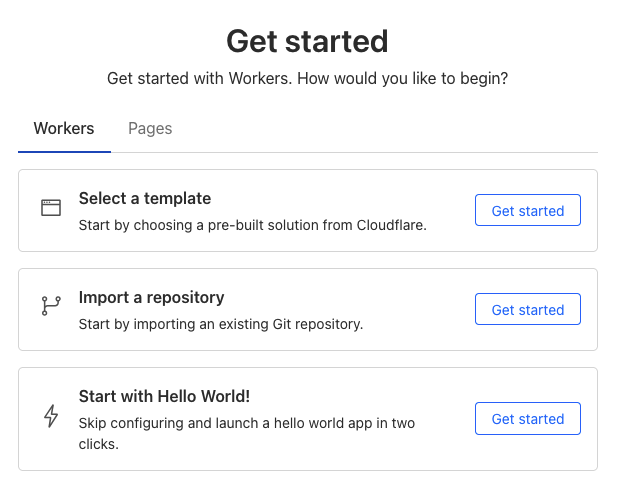Switch to the Pages tab
Image resolution: width=617 pixels, height=484 pixels.
pyautogui.click(x=150, y=129)
